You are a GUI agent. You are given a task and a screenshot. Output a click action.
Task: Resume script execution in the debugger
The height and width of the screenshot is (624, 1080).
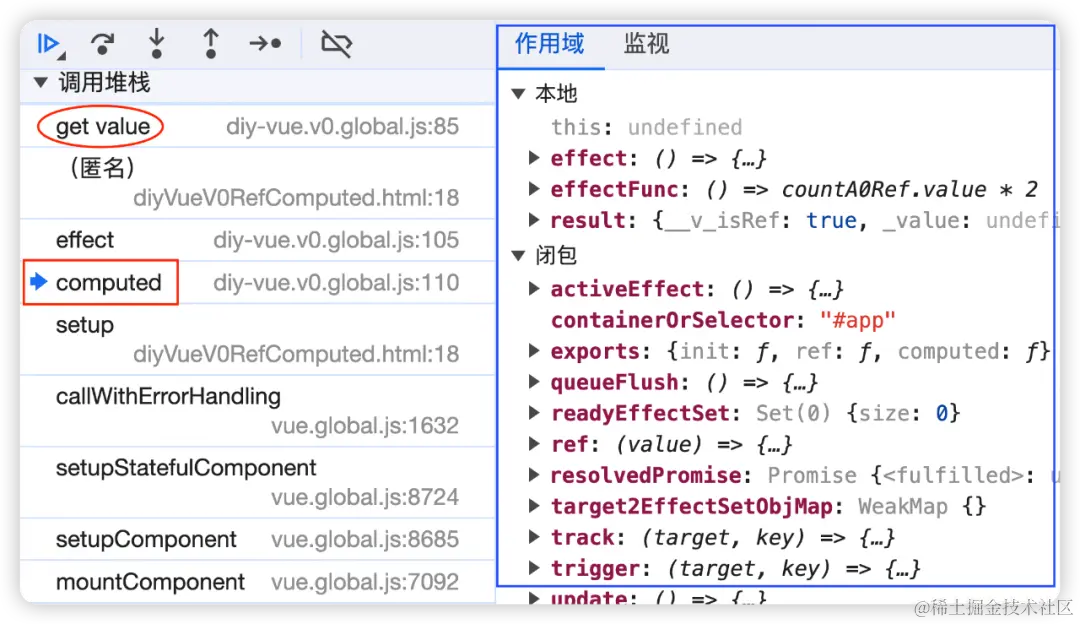tap(50, 44)
